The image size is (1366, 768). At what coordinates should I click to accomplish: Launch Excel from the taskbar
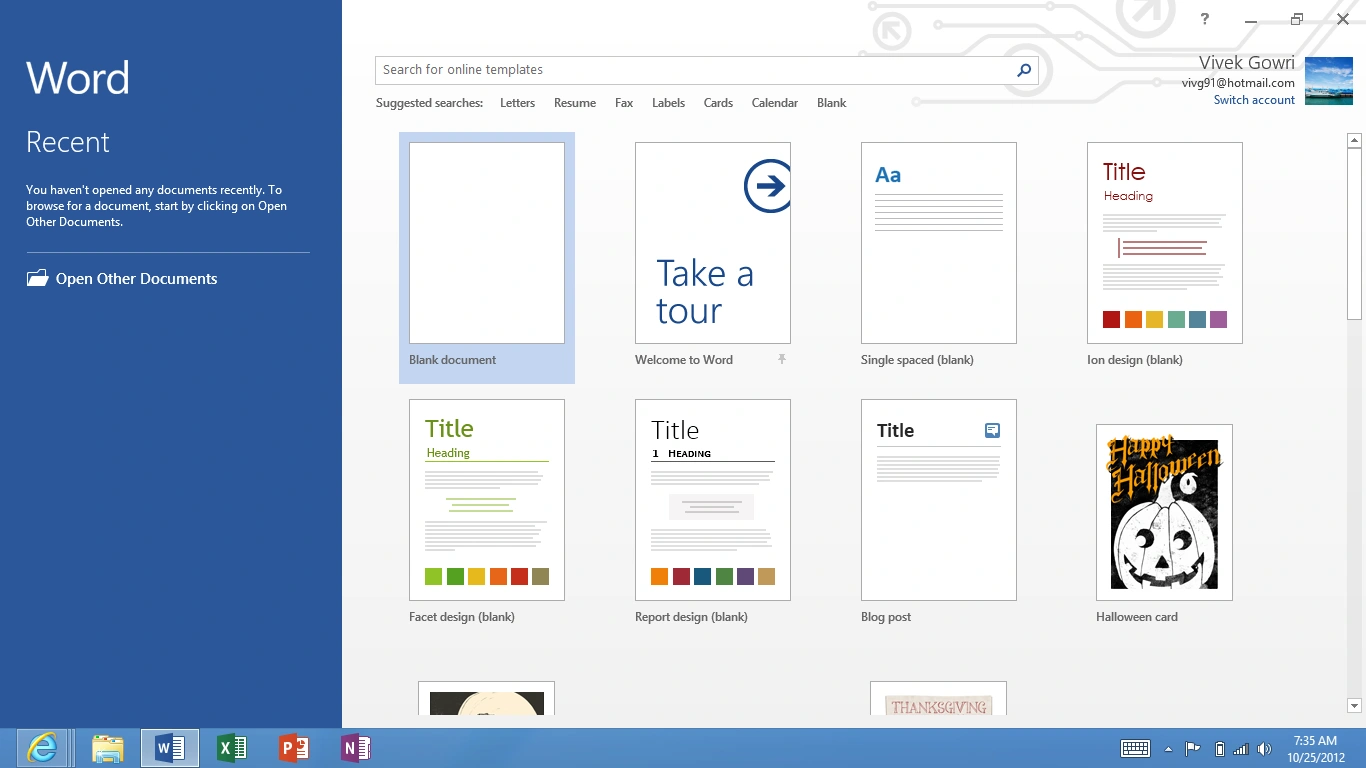click(232, 748)
